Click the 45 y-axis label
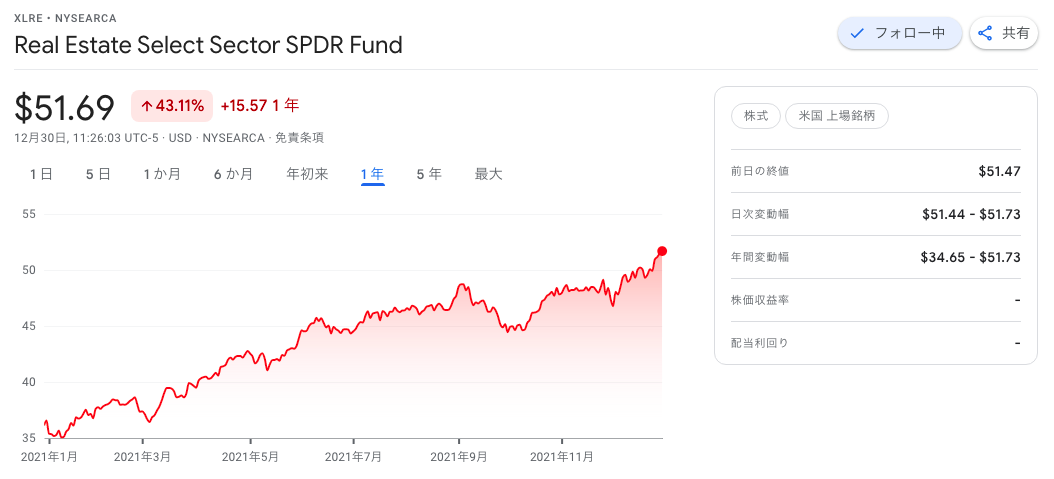The height and width of the screenshot is (479, 1054). [30, 326]
